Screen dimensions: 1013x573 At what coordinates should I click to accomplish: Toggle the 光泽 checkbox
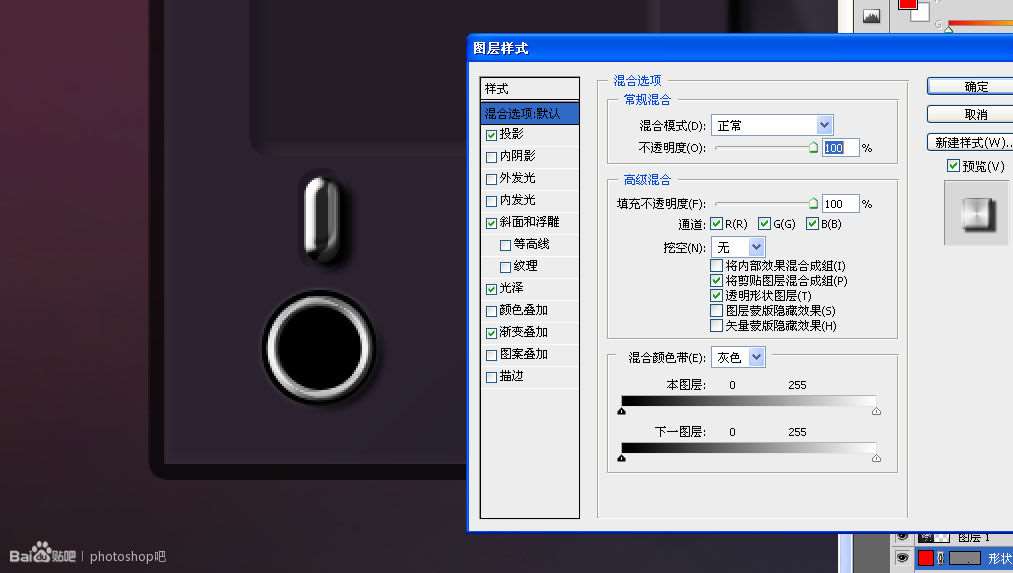(491, 289)
